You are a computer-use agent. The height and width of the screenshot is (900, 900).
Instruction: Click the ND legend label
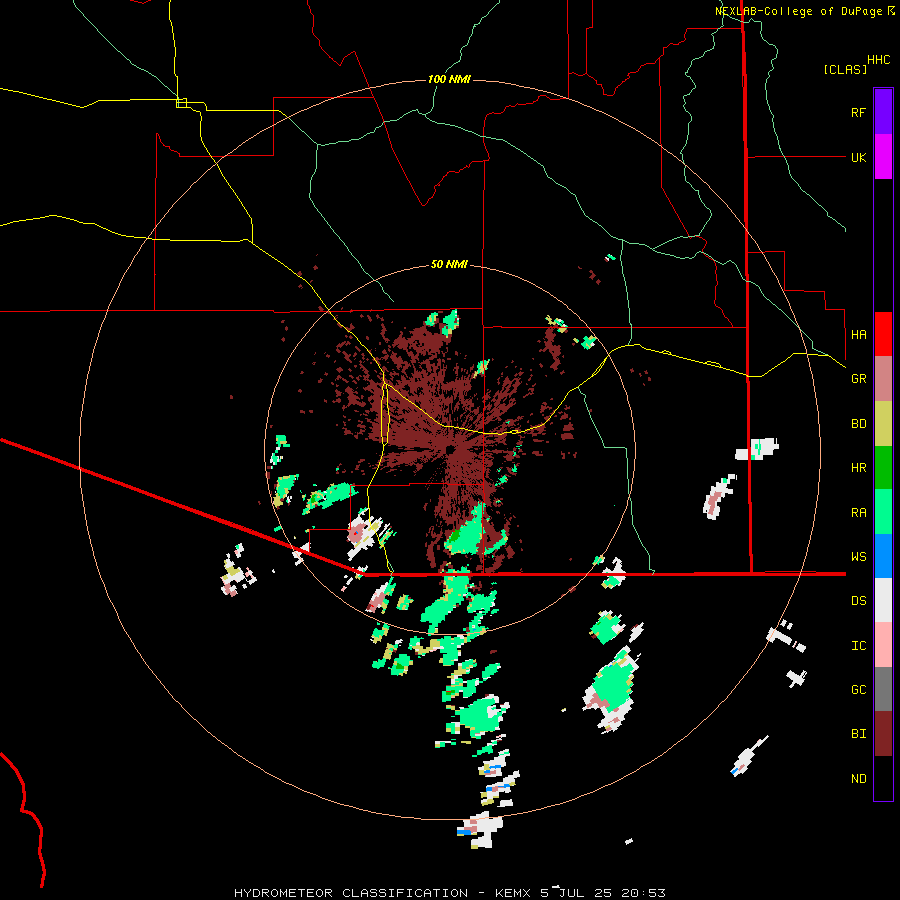click(858, 778)
